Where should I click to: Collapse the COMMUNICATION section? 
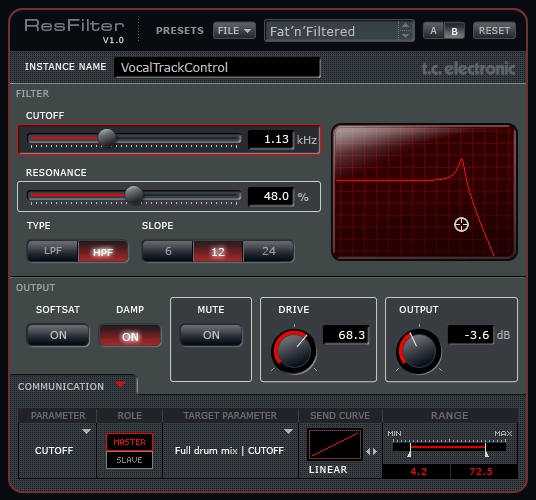pyautogui.click(x=120, y=385)
